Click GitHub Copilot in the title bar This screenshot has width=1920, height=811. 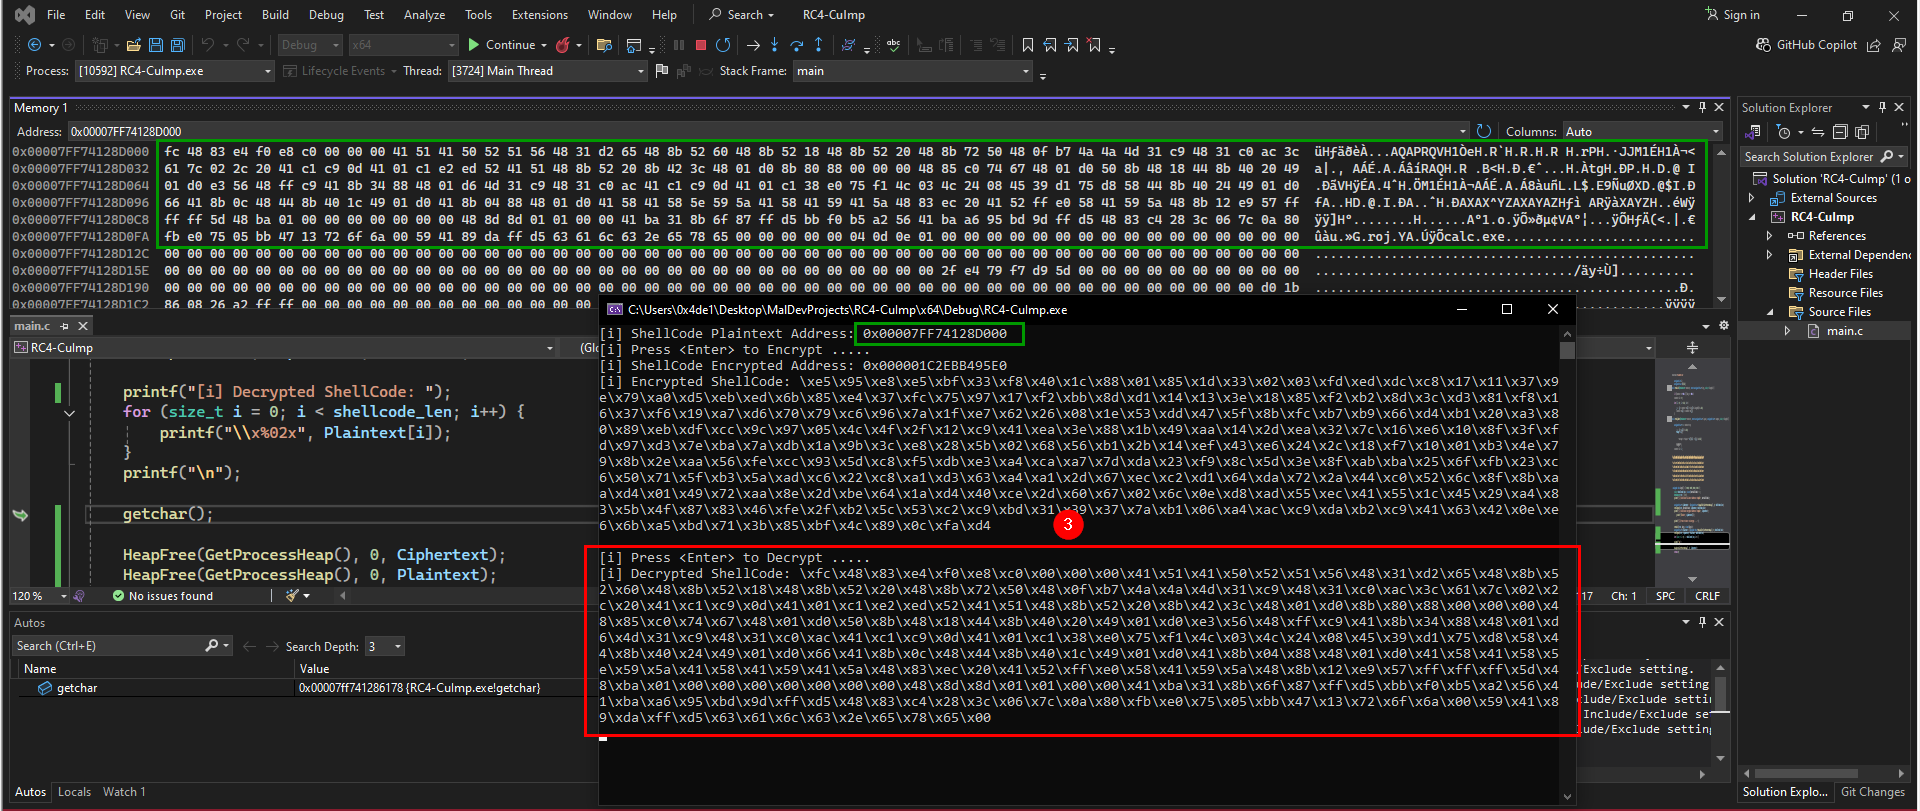[1806, 45]
